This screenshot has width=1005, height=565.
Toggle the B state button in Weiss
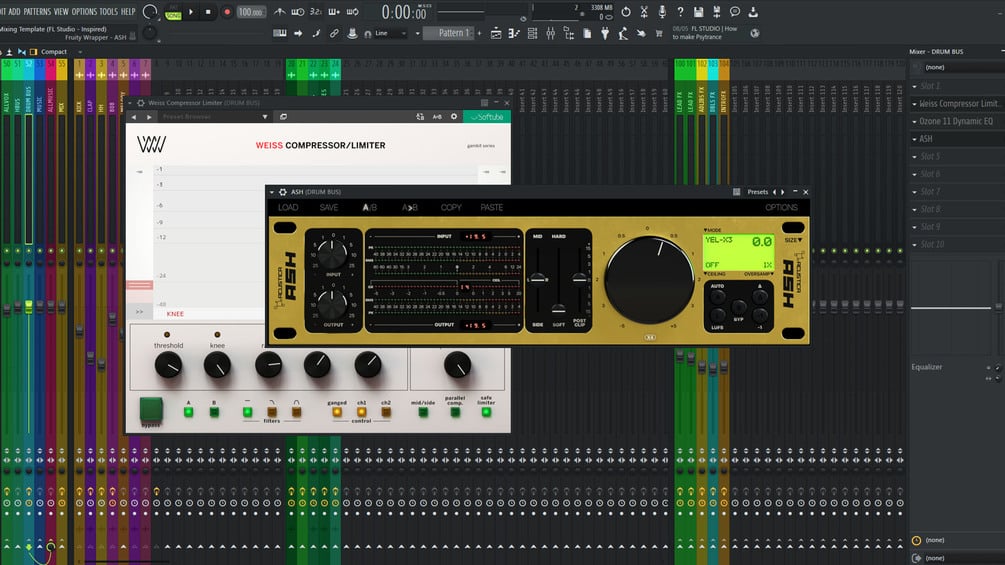click(x=214, y=412)
